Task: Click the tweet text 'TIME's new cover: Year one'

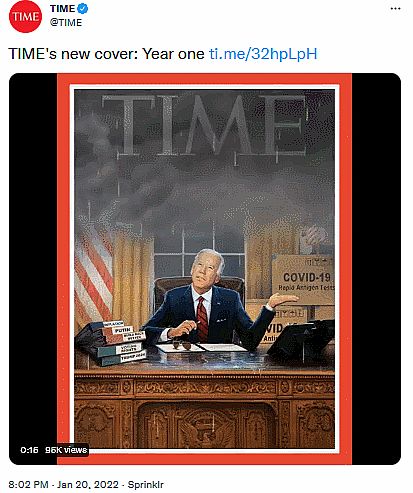Action: 106,54
